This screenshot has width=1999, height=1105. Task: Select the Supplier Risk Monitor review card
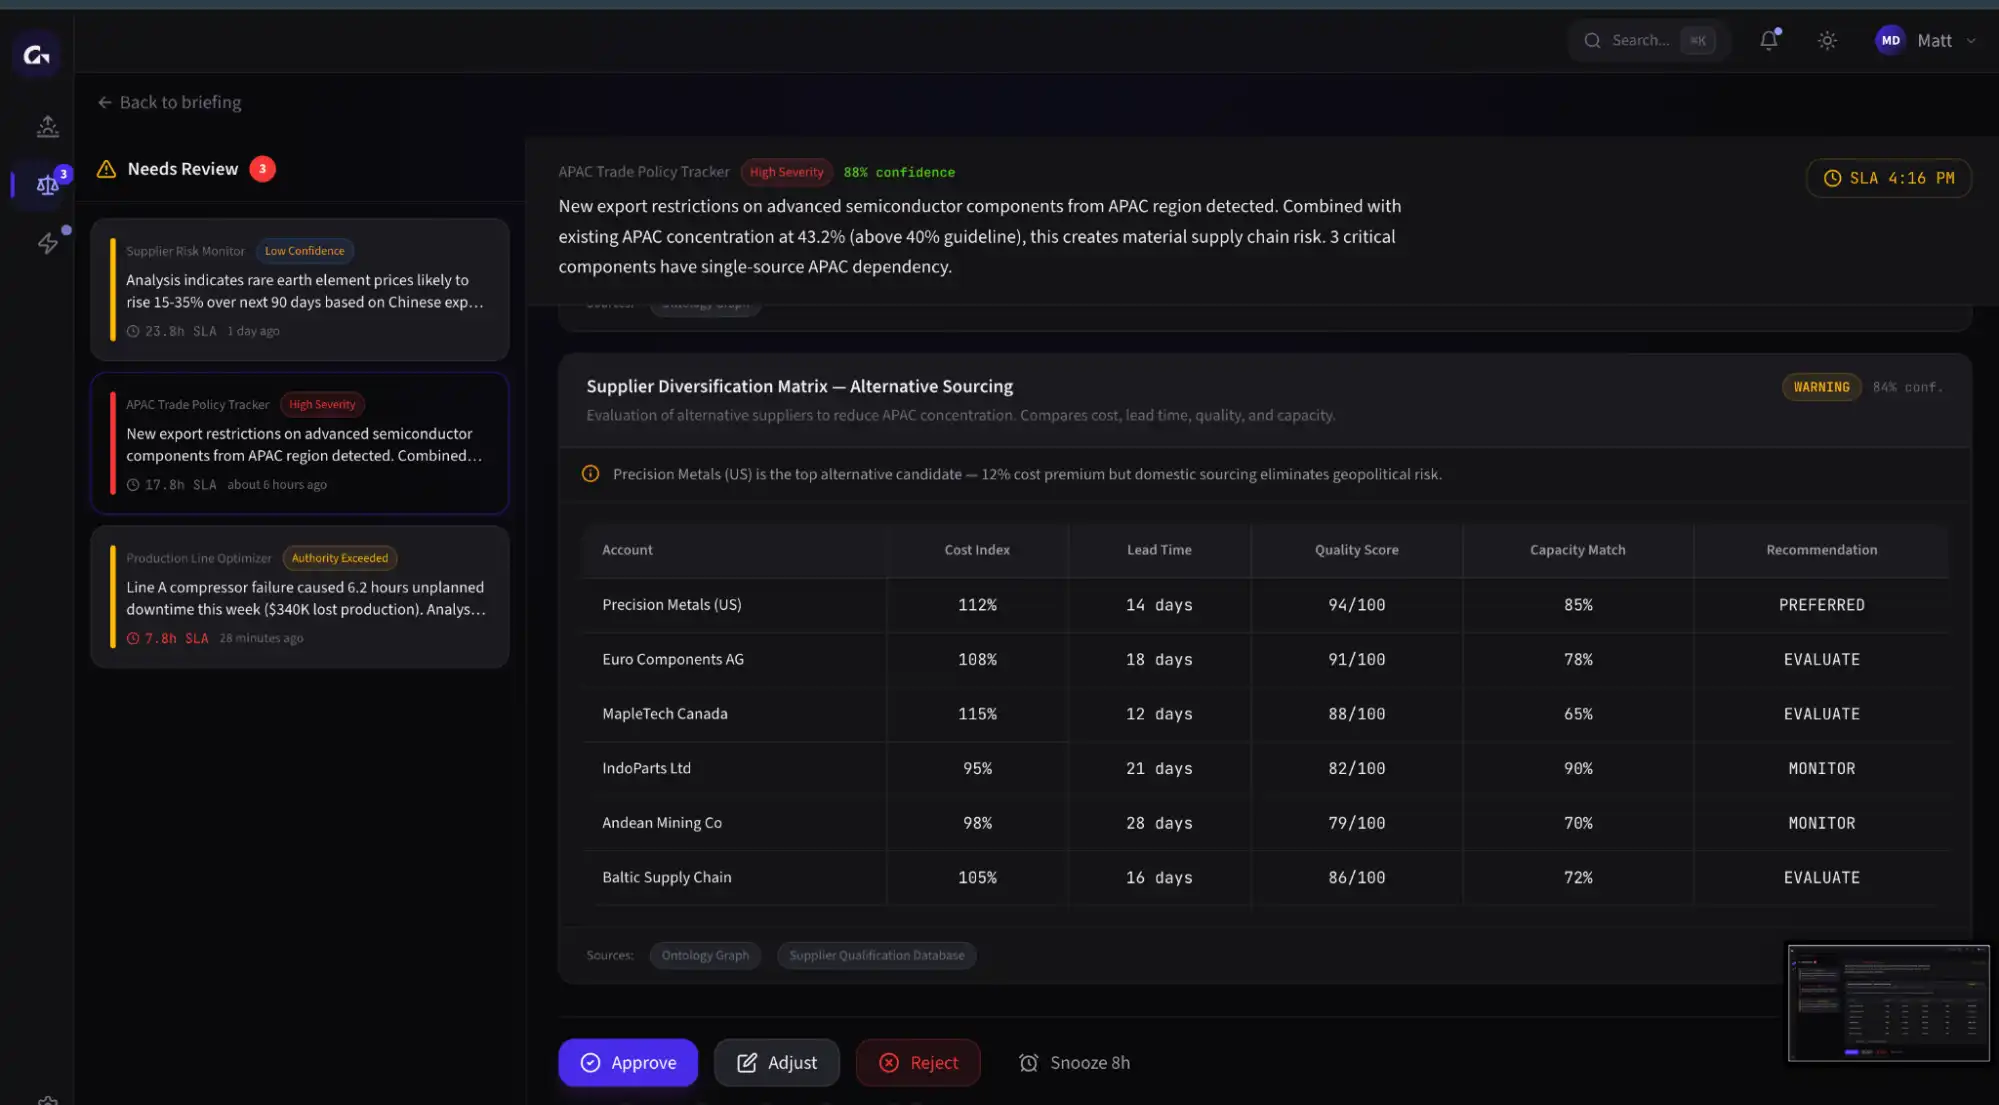click(x=300, y=290)
